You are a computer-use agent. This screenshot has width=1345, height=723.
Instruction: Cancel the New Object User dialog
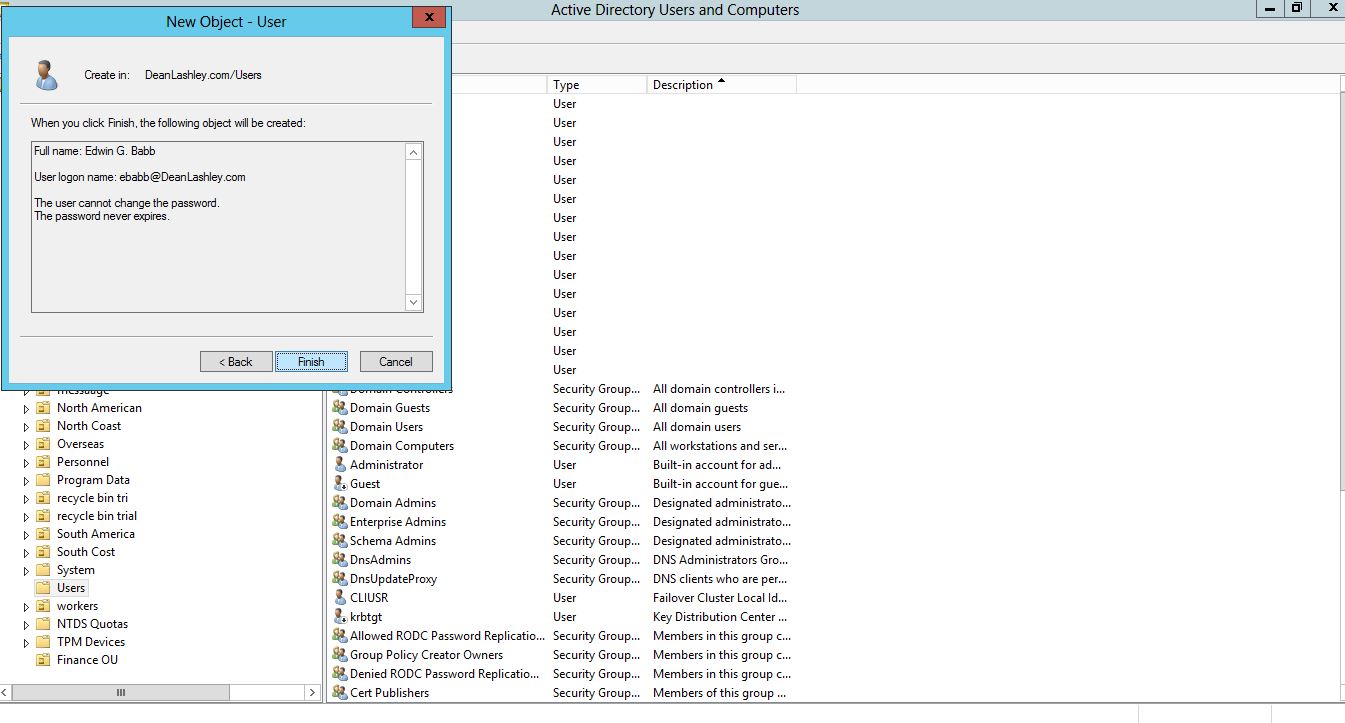395,362
